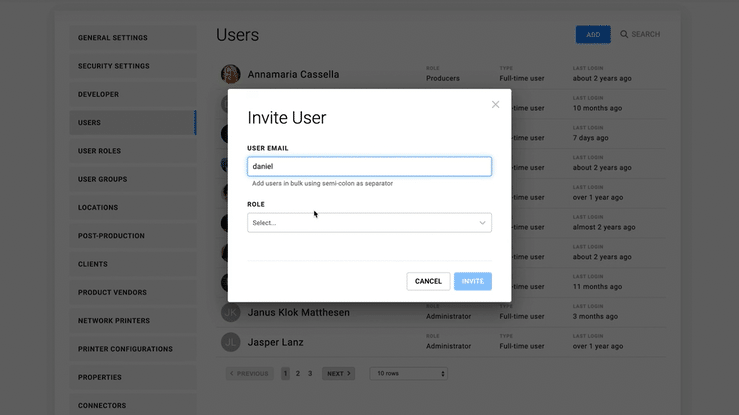Click '7 days ago' last login
The height and width of the screenshot is (415, 739).
tap(590, 138)
